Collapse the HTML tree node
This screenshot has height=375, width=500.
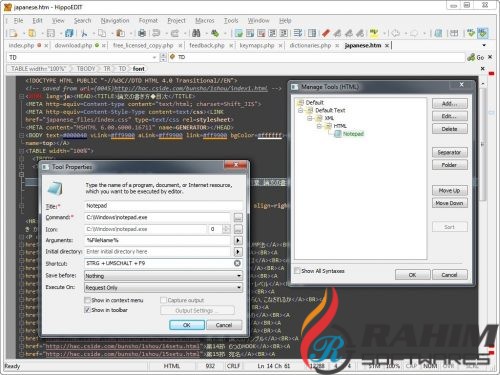[319, 126]
